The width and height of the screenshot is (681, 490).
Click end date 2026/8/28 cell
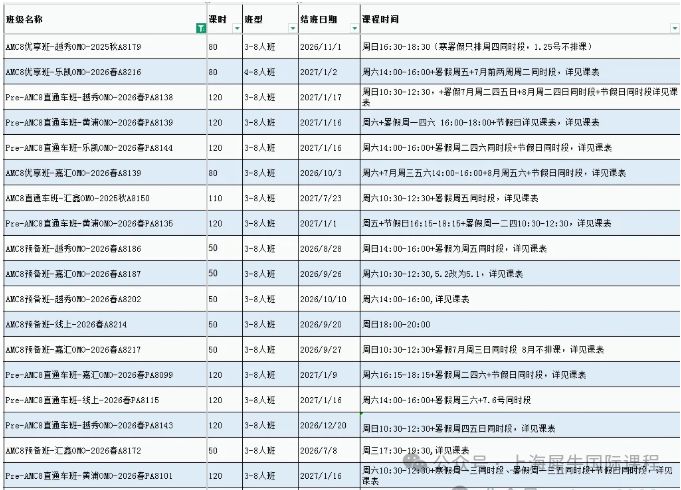point(329,248)
